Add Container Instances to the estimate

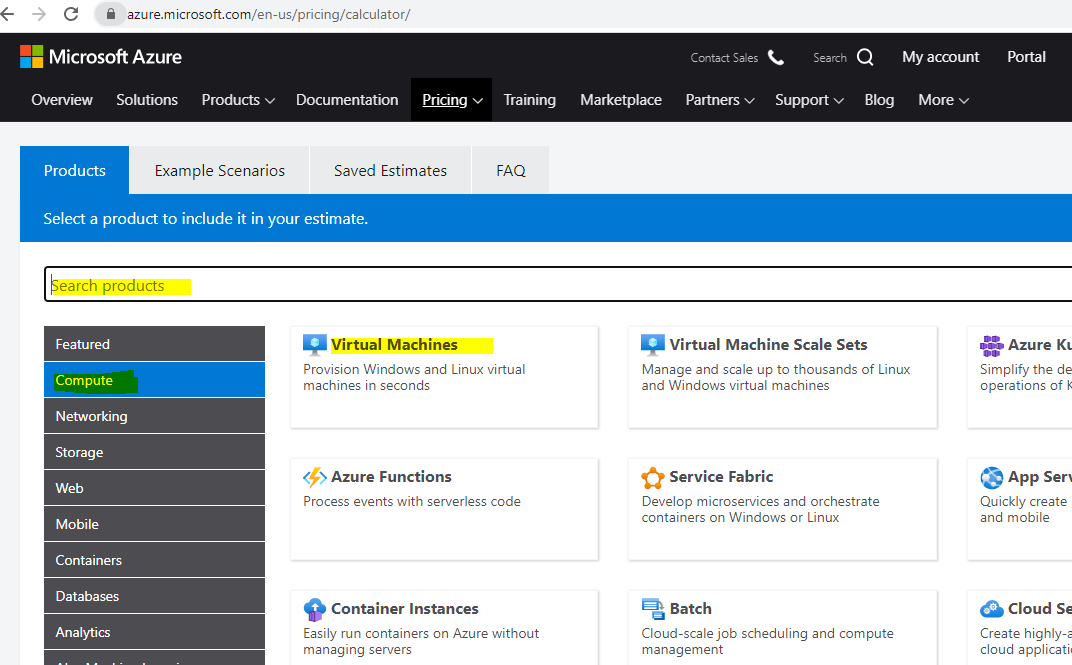pos(444,627)
